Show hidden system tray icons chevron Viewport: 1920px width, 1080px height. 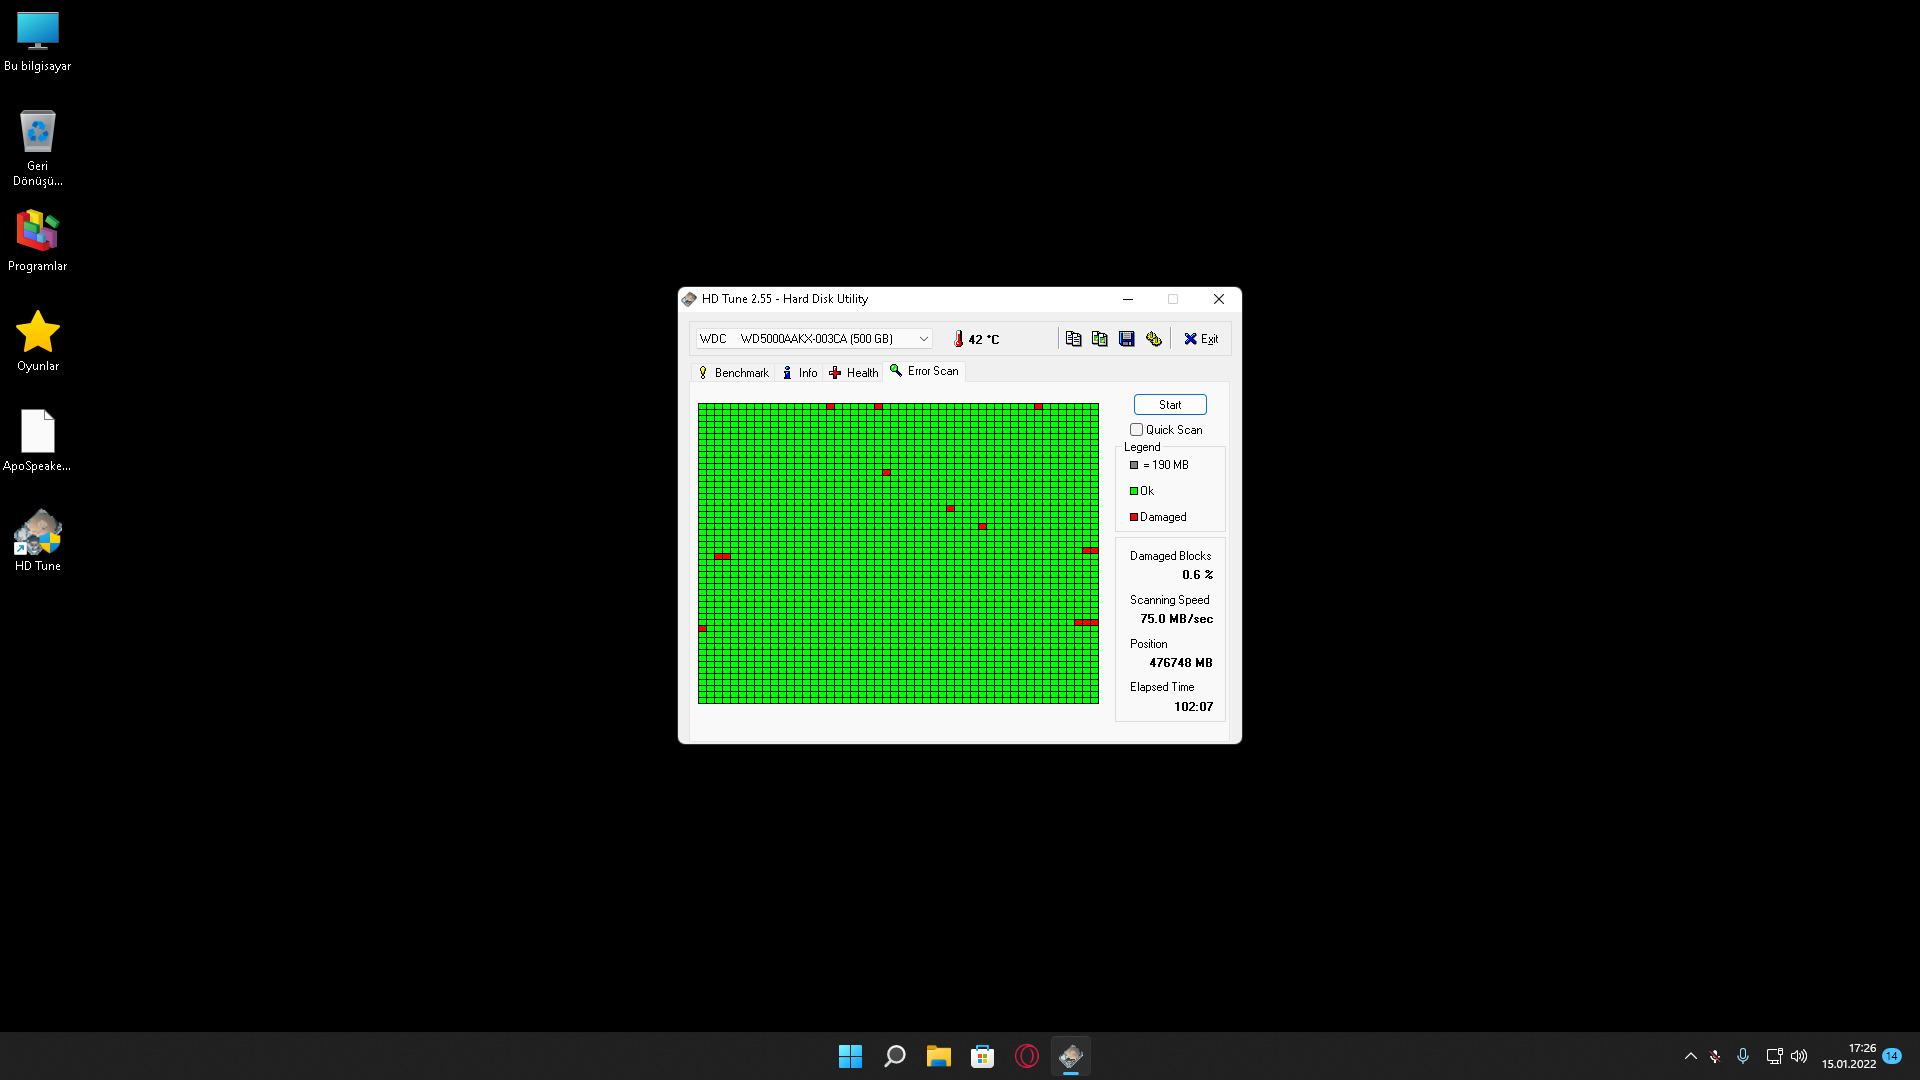point(1691,1056)
